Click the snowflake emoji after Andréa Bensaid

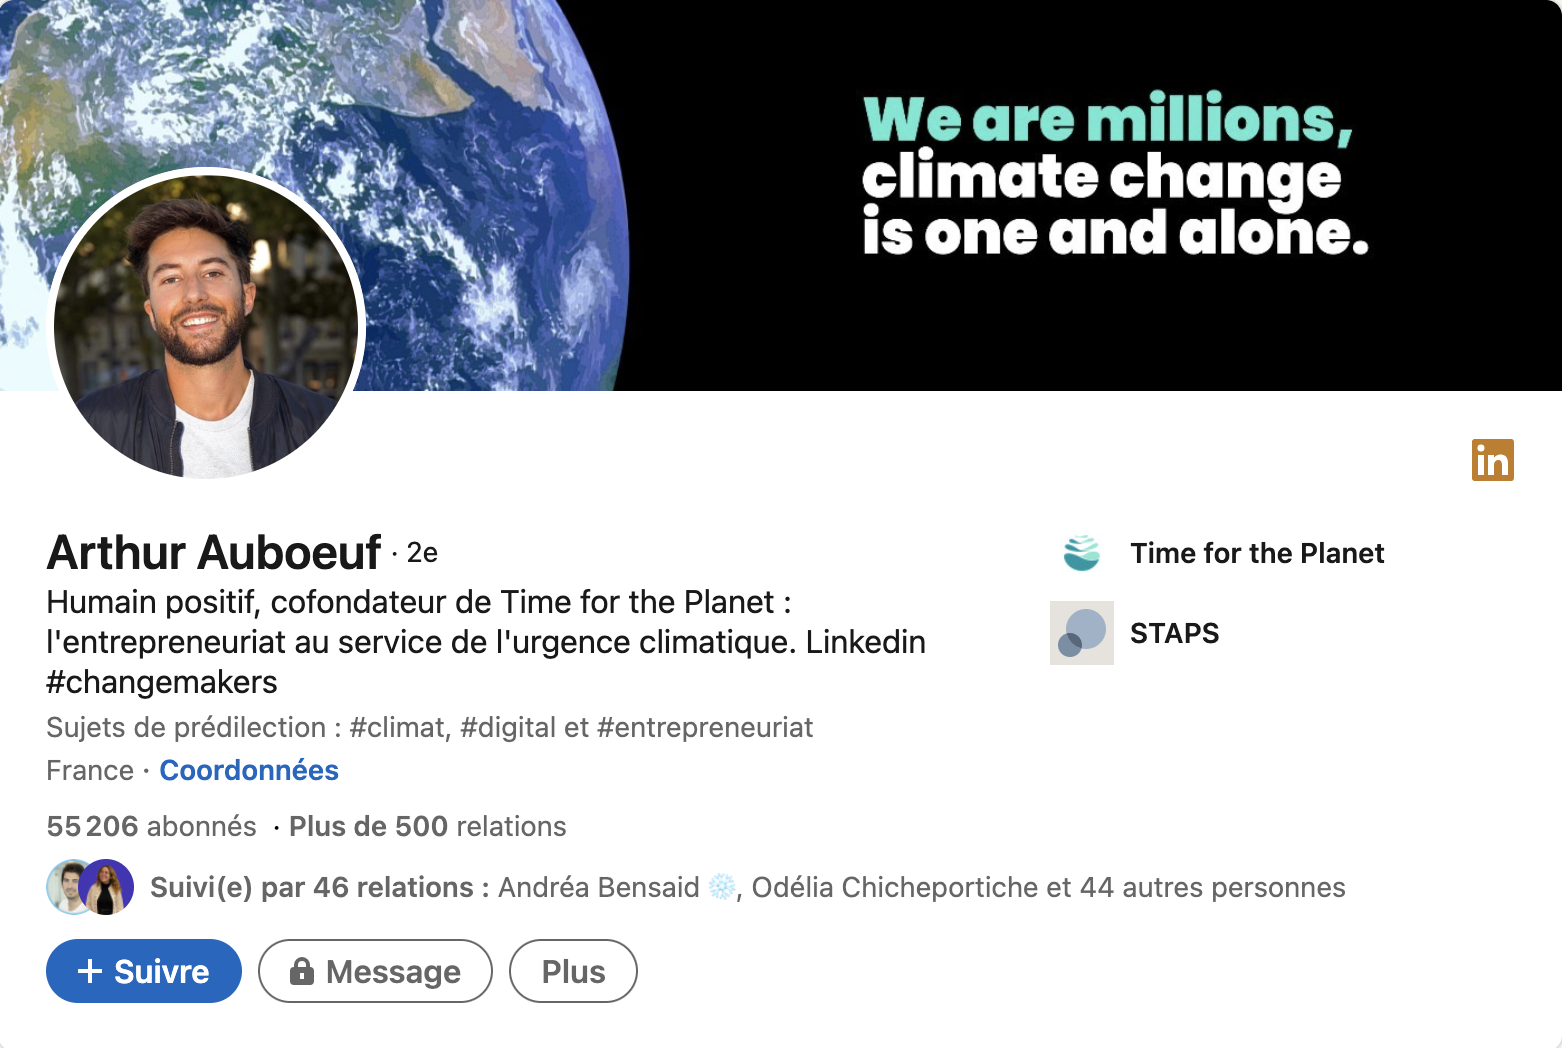[x=722, y=887]
